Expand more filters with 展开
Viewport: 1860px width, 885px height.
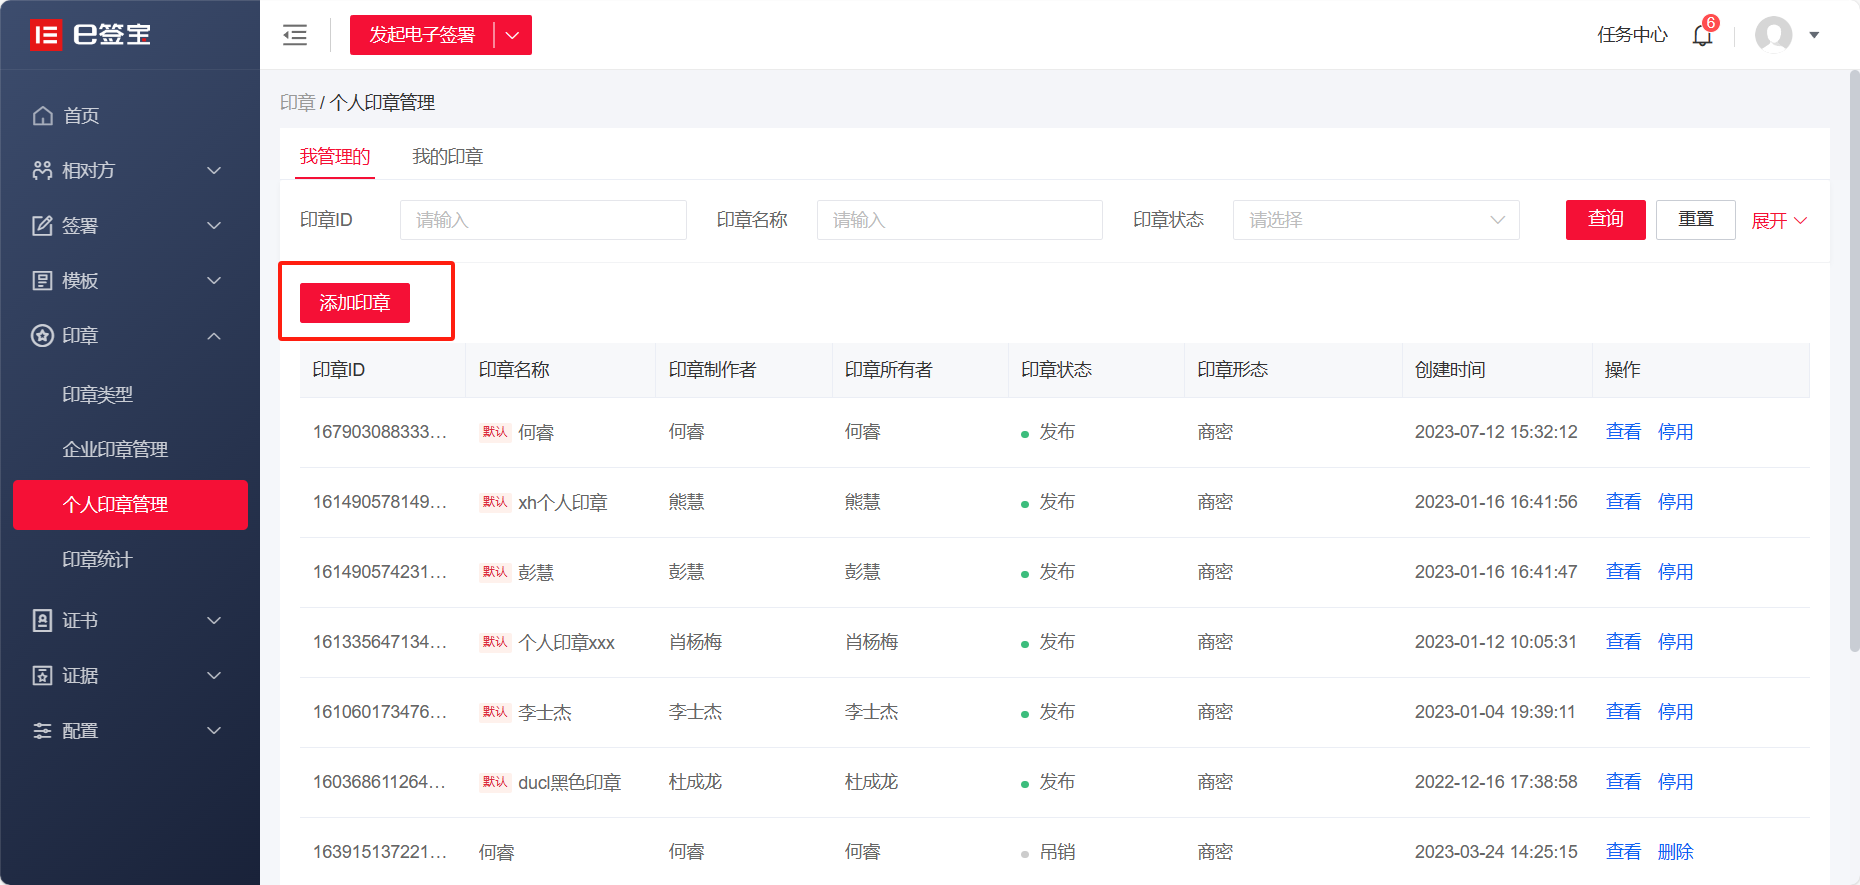pos(1778,221)
